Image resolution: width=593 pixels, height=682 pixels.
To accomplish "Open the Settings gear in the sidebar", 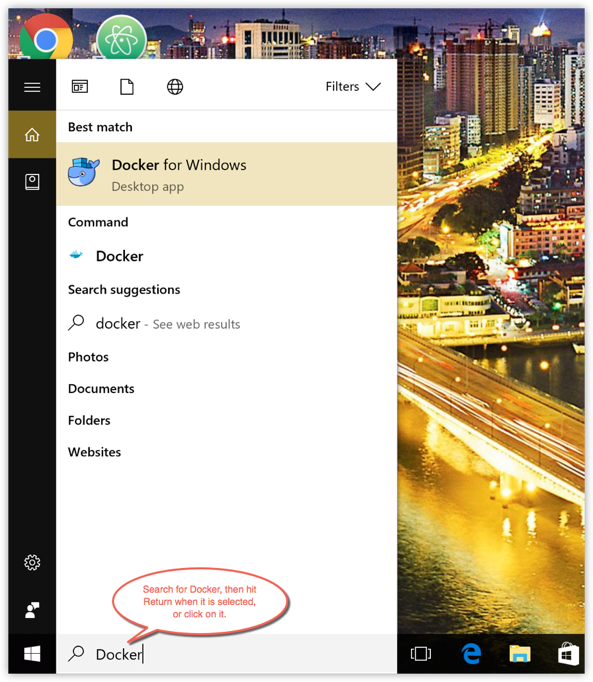I will click(x=32, y=562).
